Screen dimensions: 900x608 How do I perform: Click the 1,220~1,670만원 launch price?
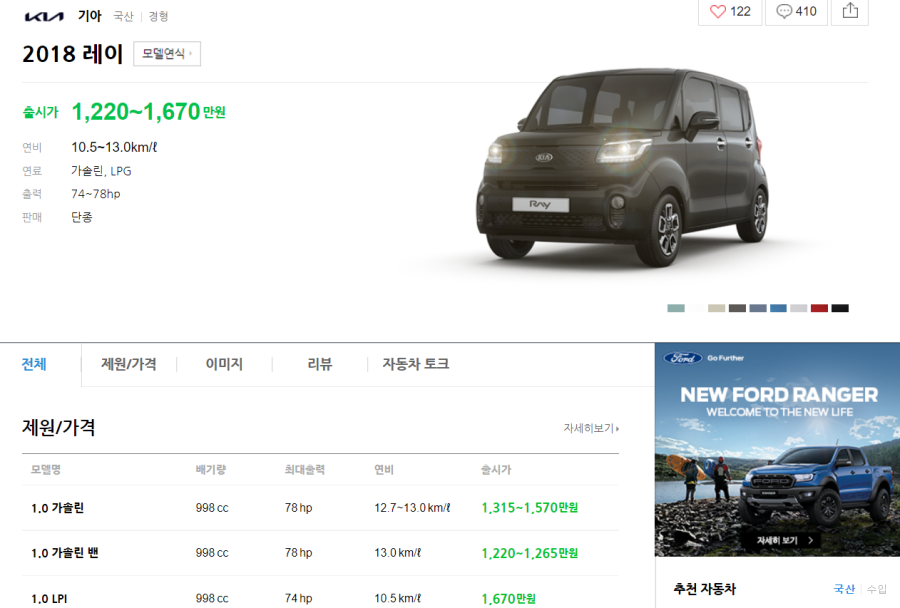point(148,111)
